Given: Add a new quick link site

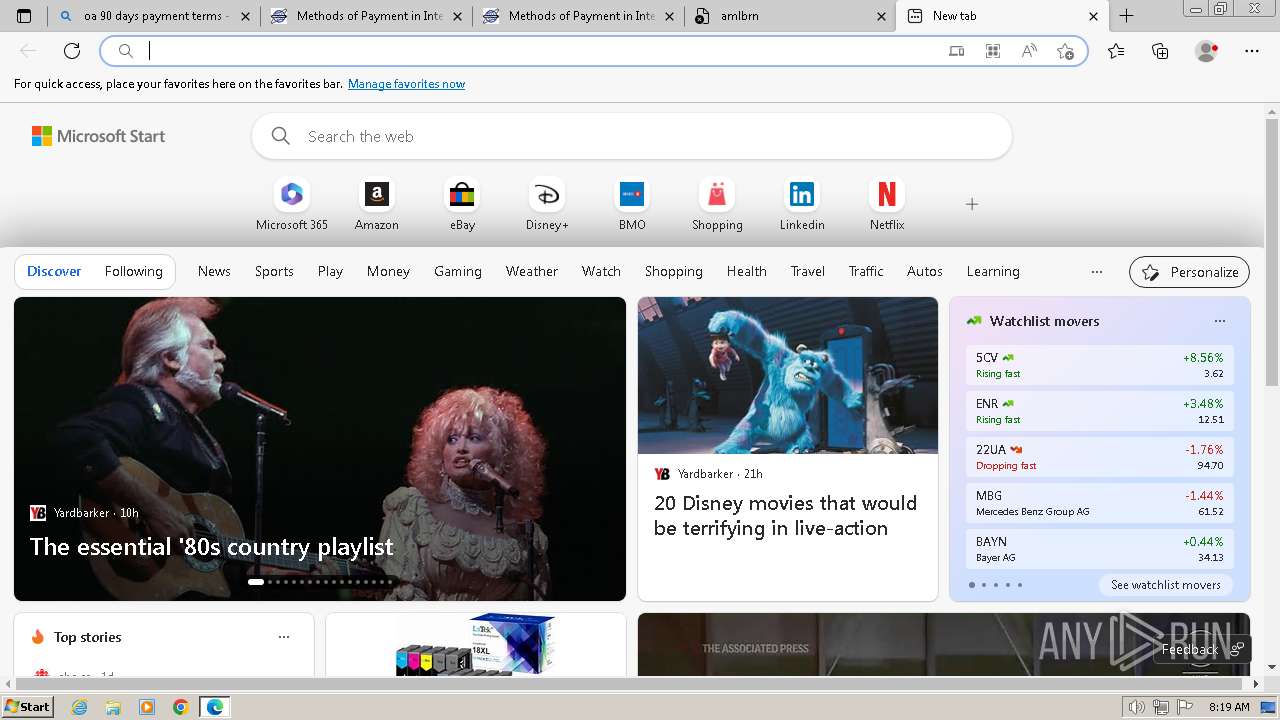Looking at the screenshot, I should pos(971,204).
